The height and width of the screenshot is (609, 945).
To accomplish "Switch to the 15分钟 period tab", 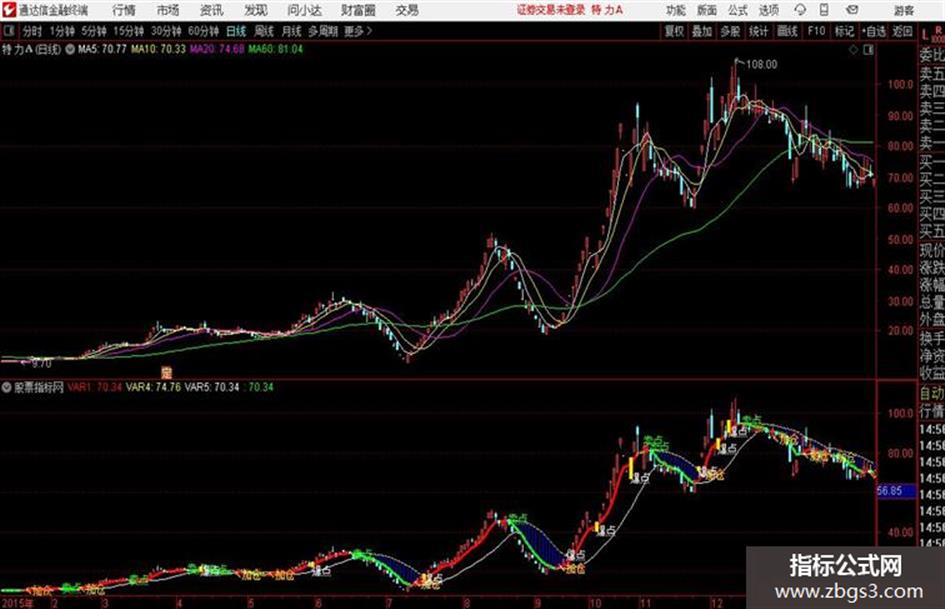I will click(129, 31).
